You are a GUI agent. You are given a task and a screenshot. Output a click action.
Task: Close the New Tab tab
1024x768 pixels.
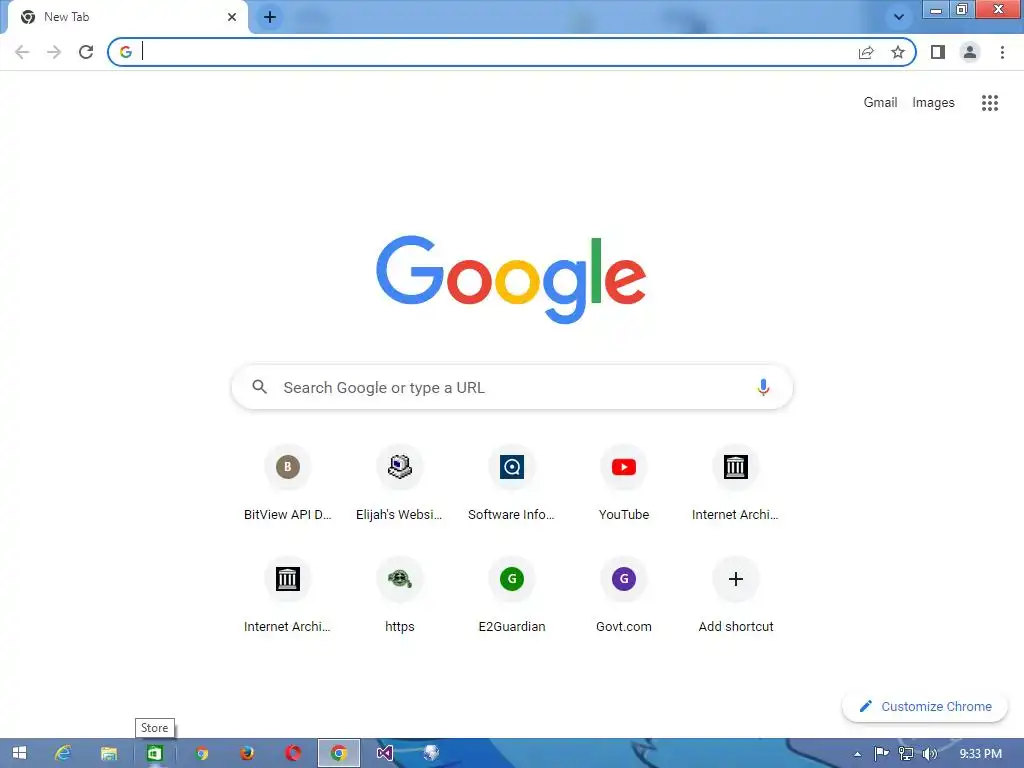point(232,17)
